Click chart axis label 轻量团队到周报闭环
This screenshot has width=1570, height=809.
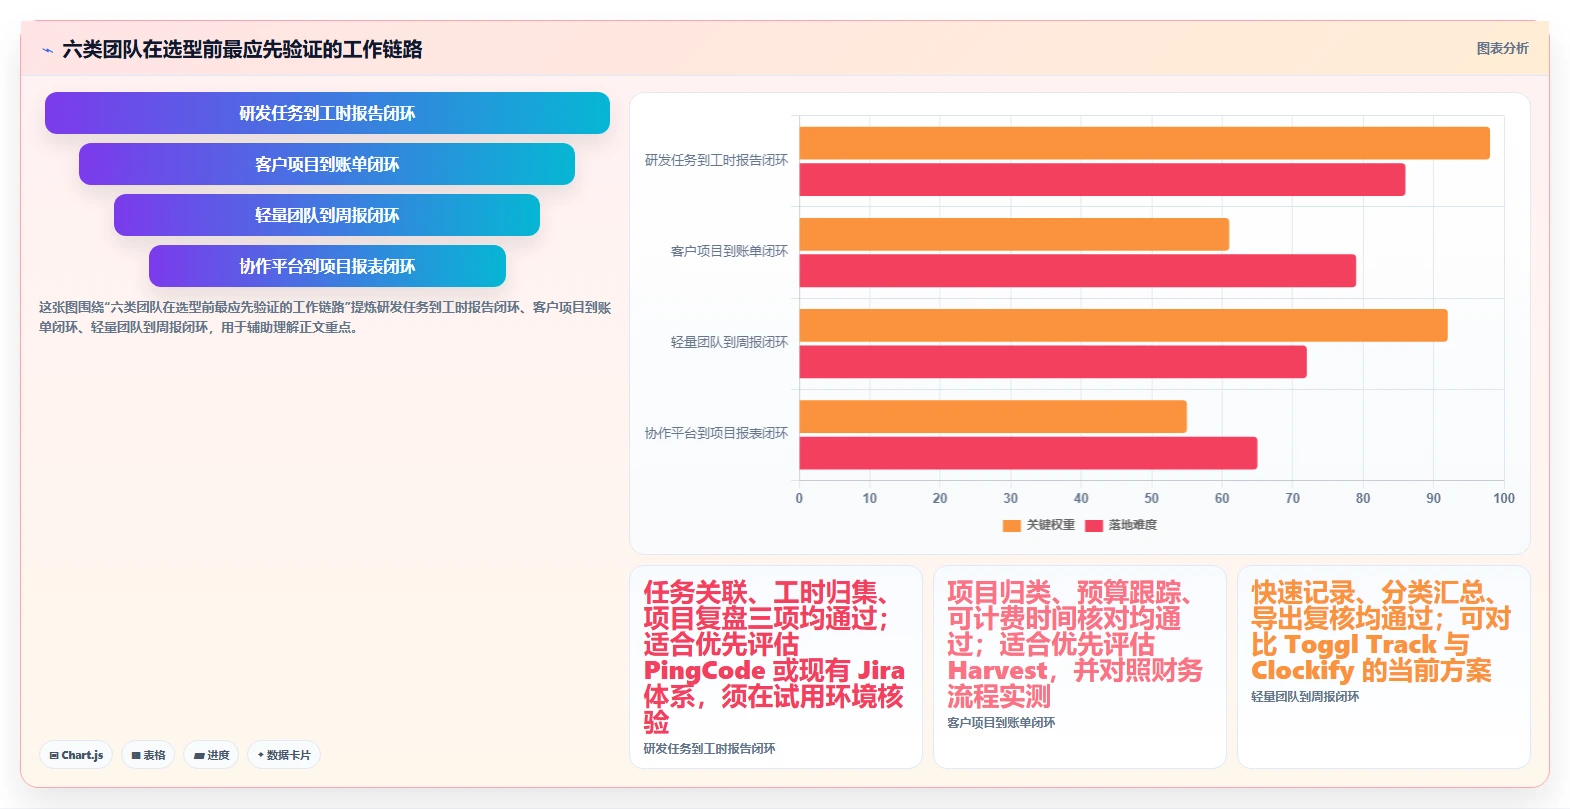coord(729,342)
